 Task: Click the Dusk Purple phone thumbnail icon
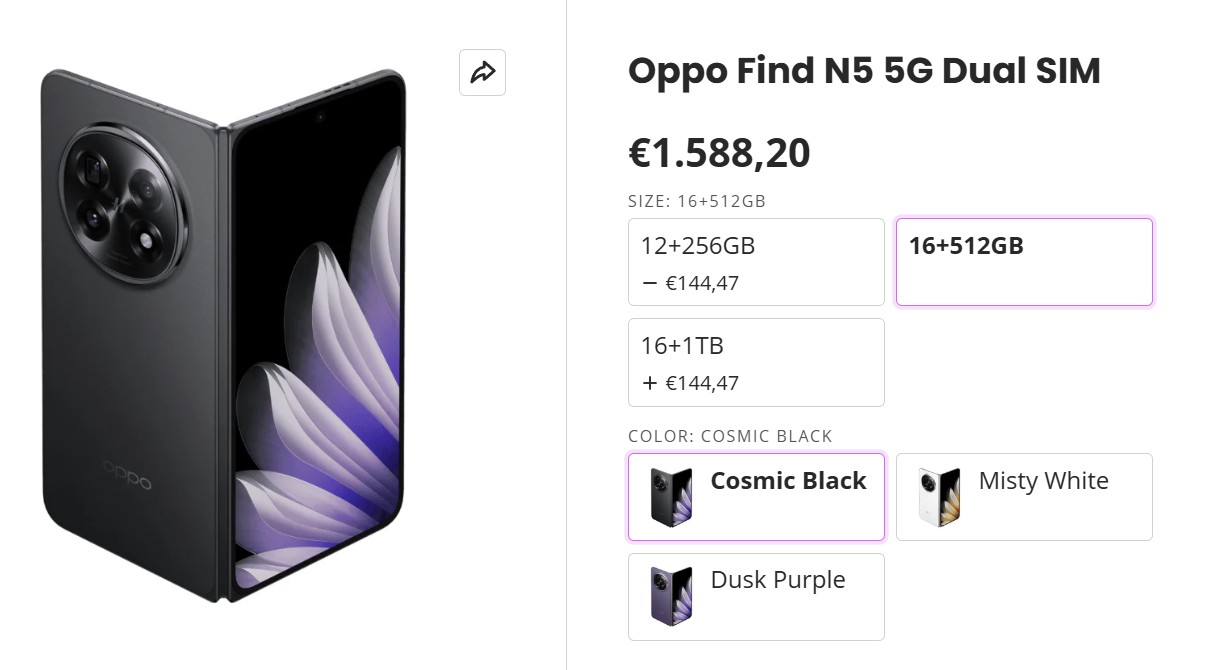click(671, 596)
